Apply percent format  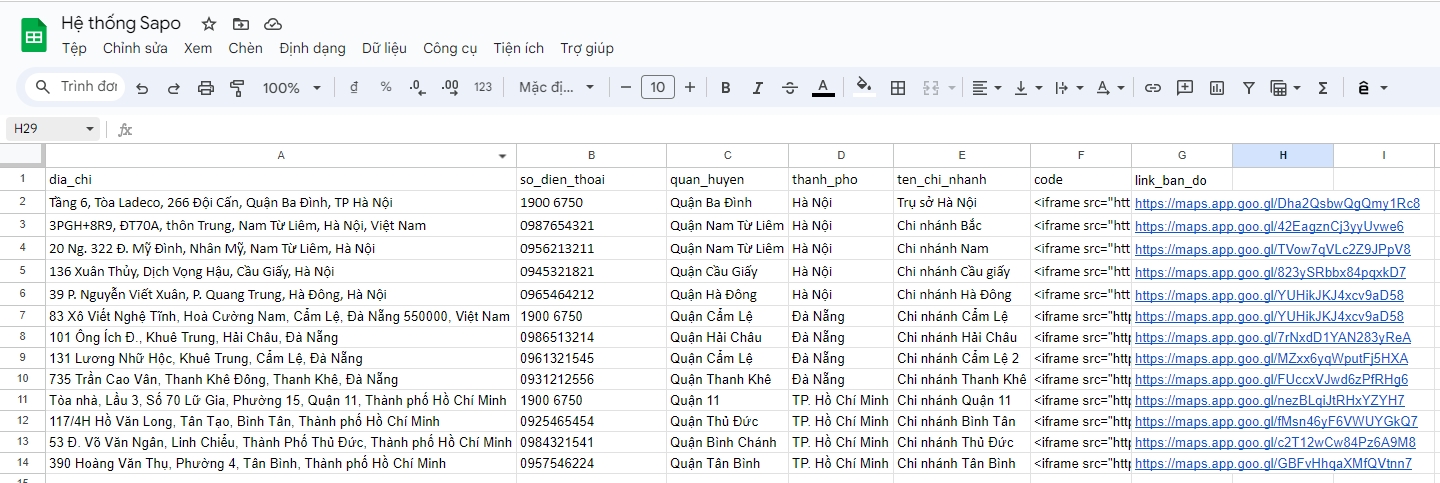386,88
